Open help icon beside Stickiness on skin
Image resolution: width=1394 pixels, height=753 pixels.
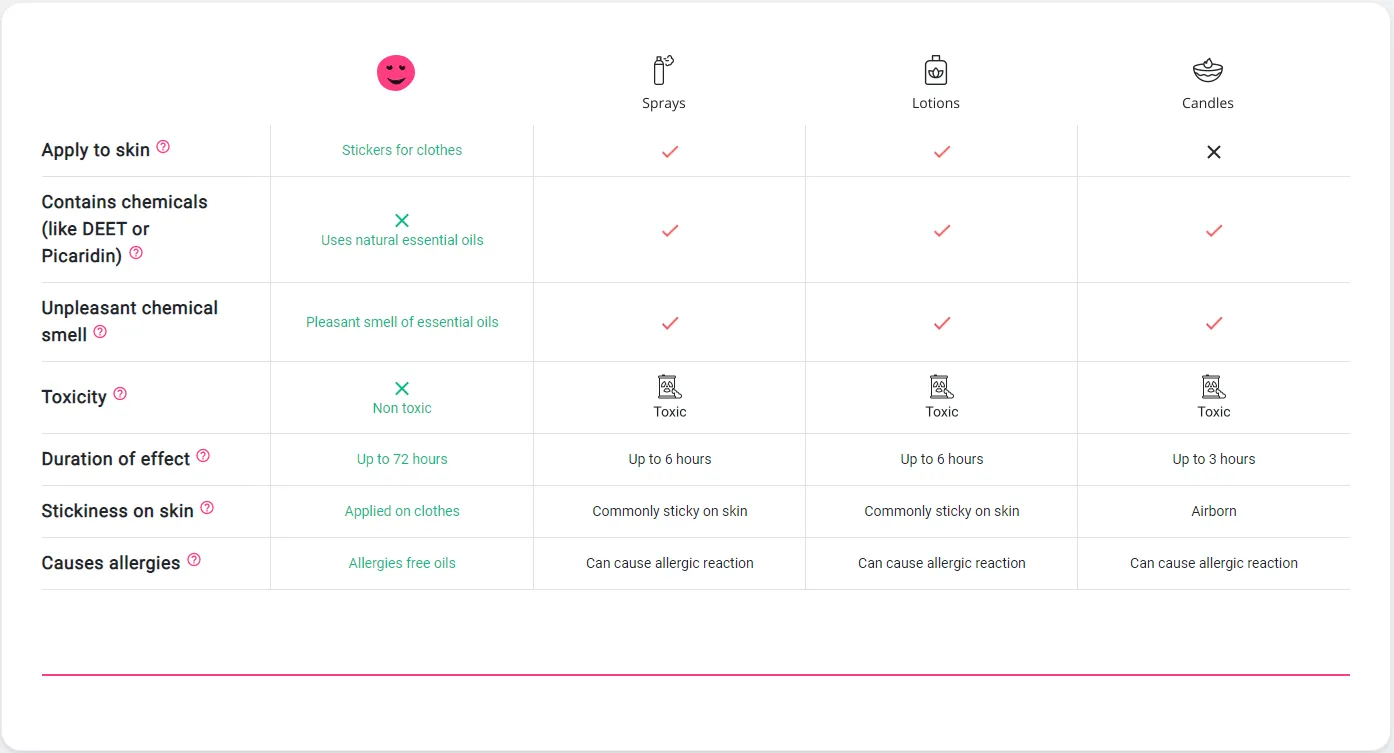click(207, 508)
